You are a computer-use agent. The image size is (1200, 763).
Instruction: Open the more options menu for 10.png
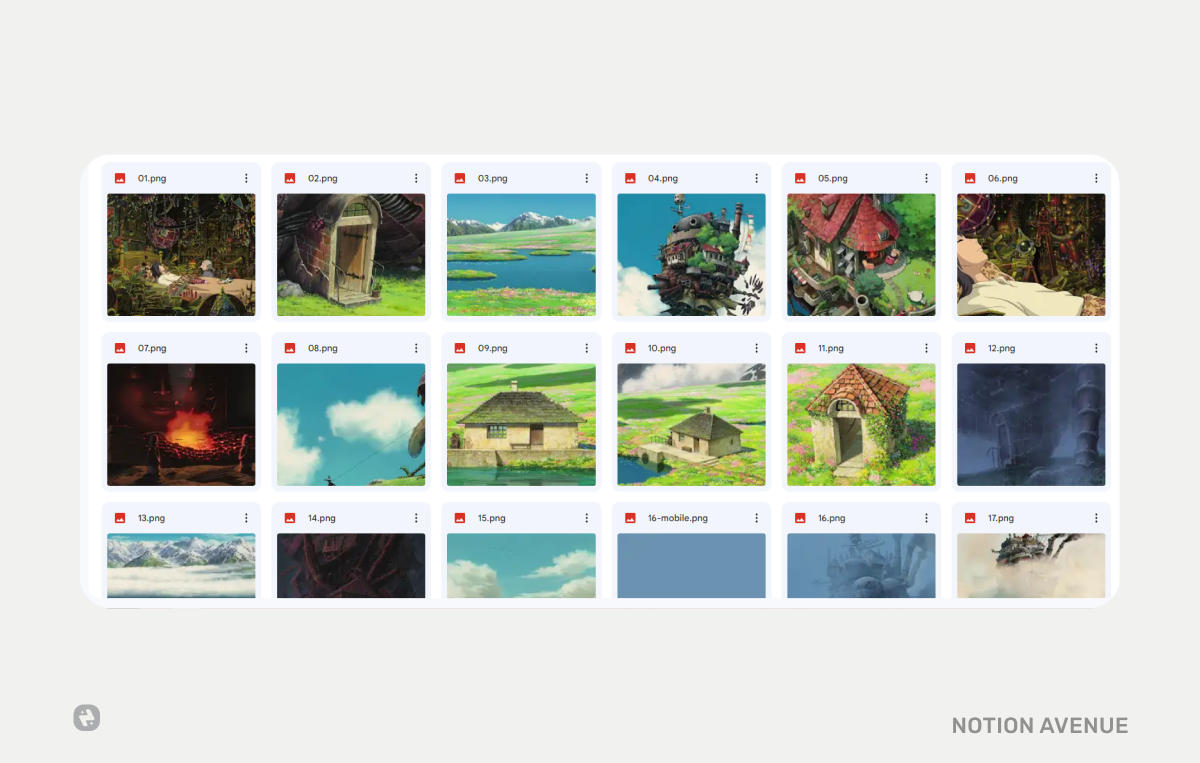tap(756, 348)
